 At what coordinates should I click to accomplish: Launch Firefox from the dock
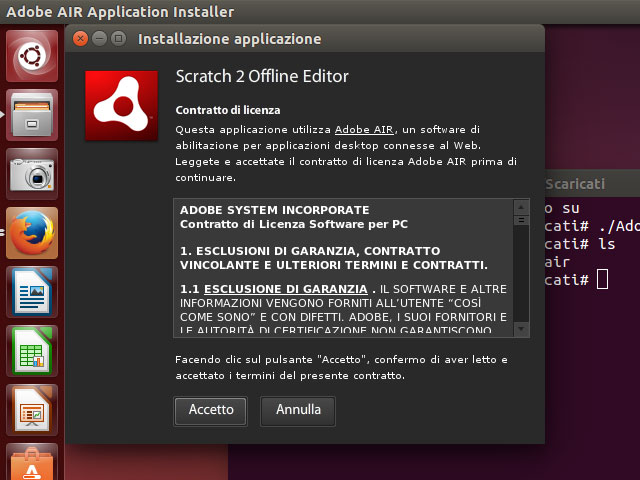32,233
